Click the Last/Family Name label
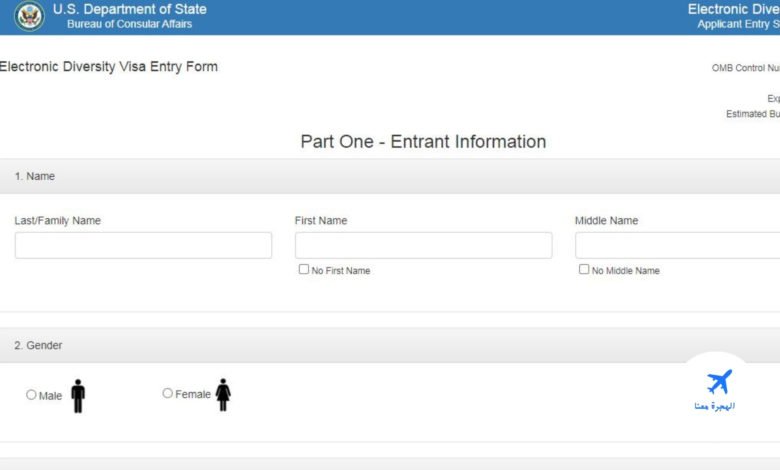Viewport: 780px width, 470px height. (x=58, y=220)
